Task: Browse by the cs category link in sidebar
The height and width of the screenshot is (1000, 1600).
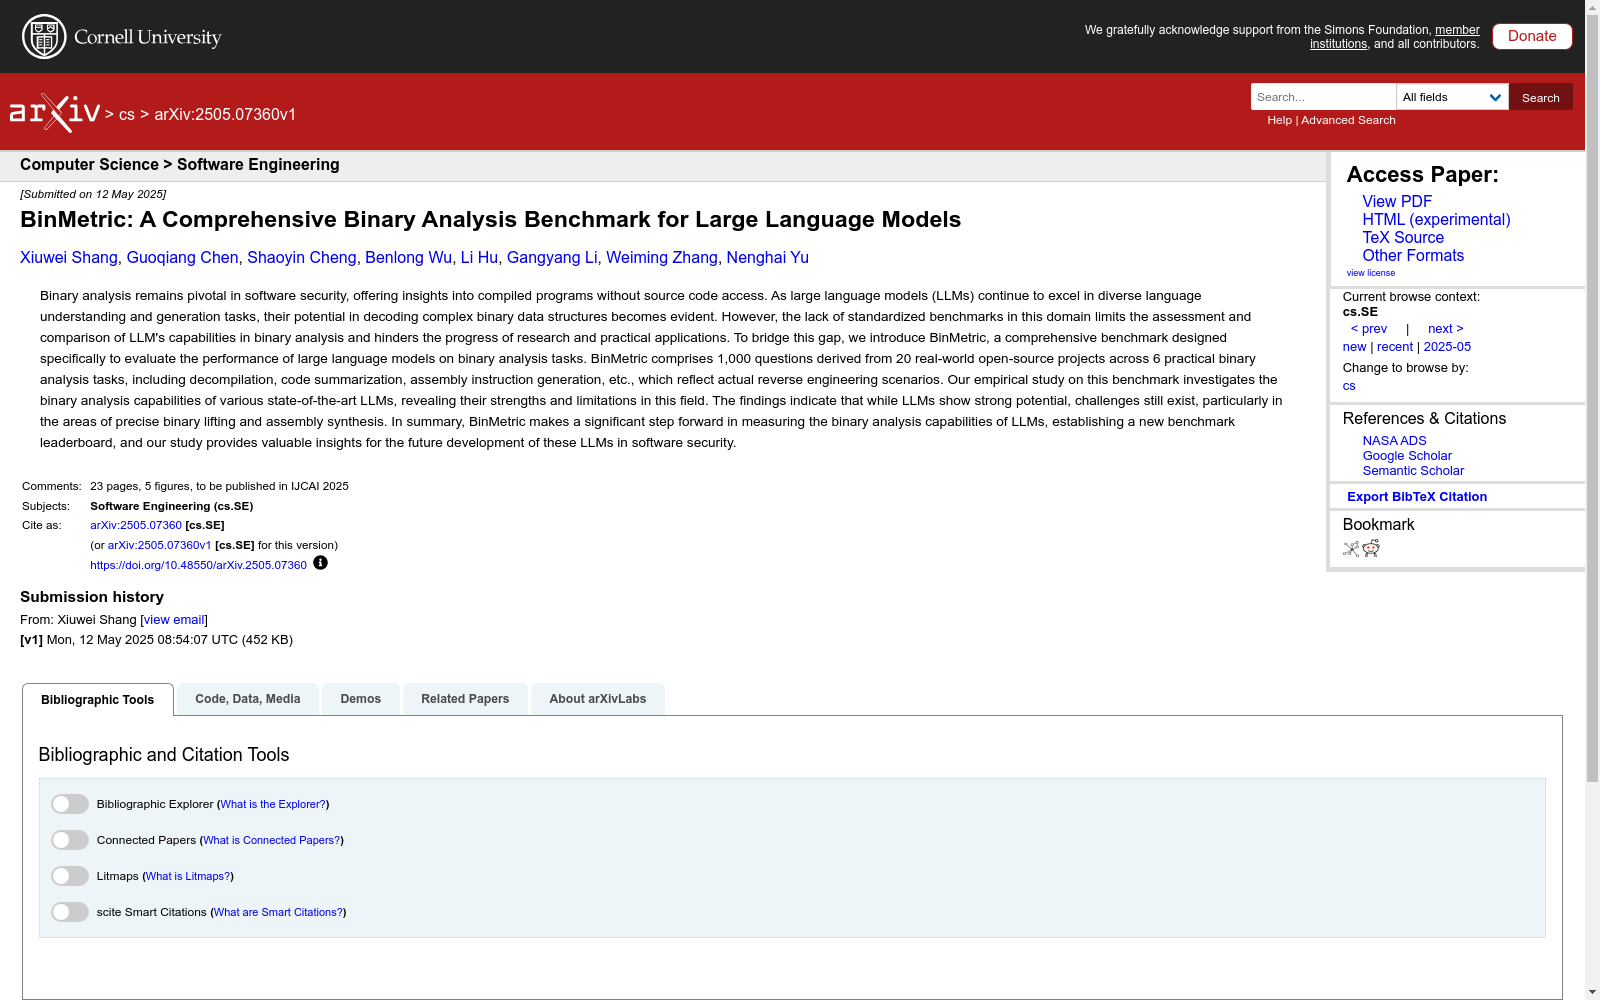Action: tap(1349, 386)
